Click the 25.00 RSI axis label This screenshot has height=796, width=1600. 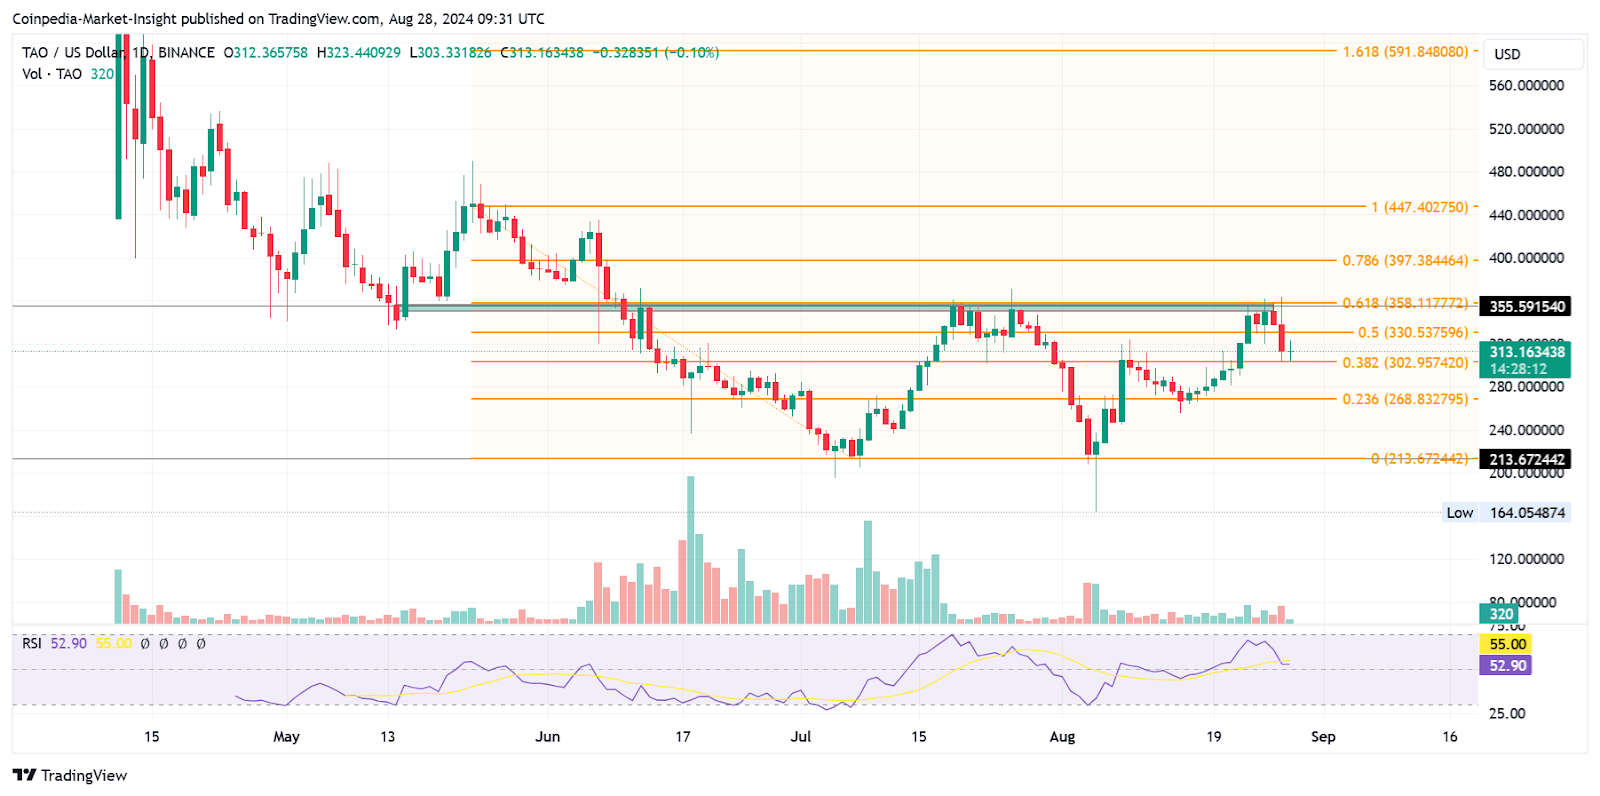[1508, 713]
